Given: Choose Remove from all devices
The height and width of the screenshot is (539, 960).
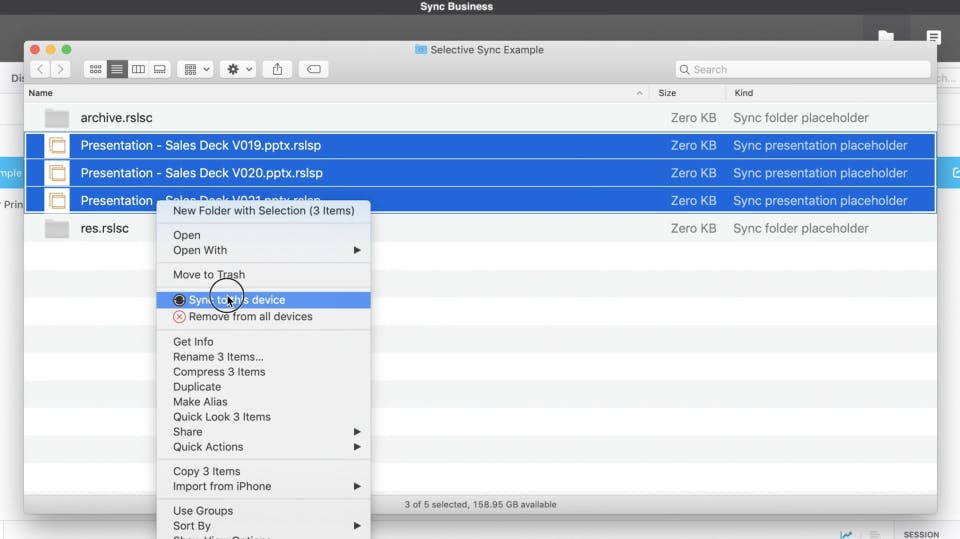Looking at the screenshot, I should (263, 317).
